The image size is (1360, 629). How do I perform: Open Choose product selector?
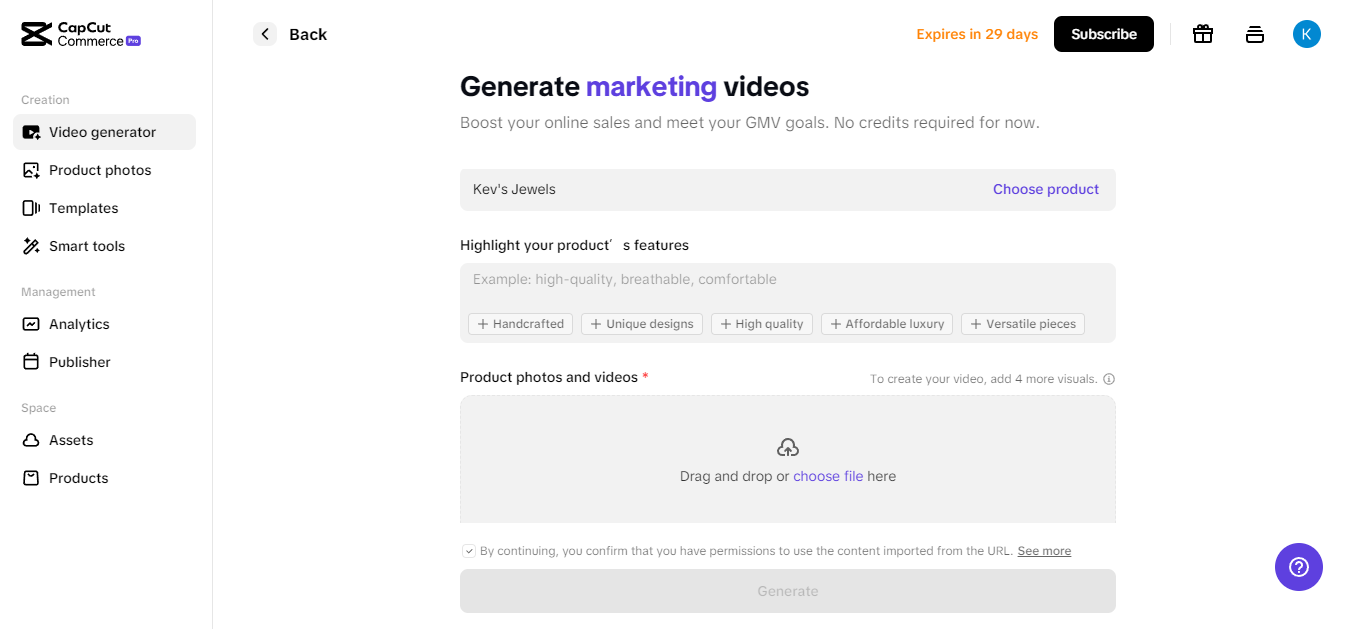[1045, 189]
